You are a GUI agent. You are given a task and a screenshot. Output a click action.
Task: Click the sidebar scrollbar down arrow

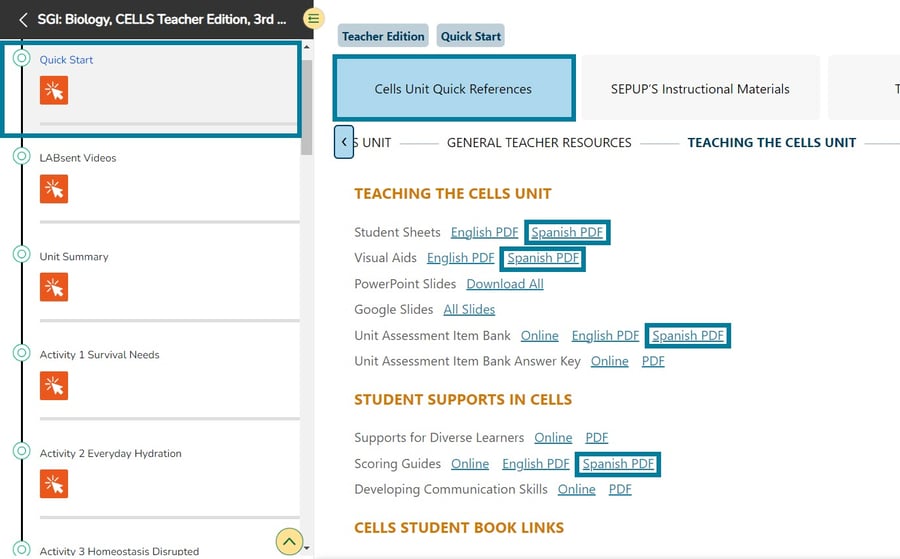pyautogui.click(x=307, y=548)
